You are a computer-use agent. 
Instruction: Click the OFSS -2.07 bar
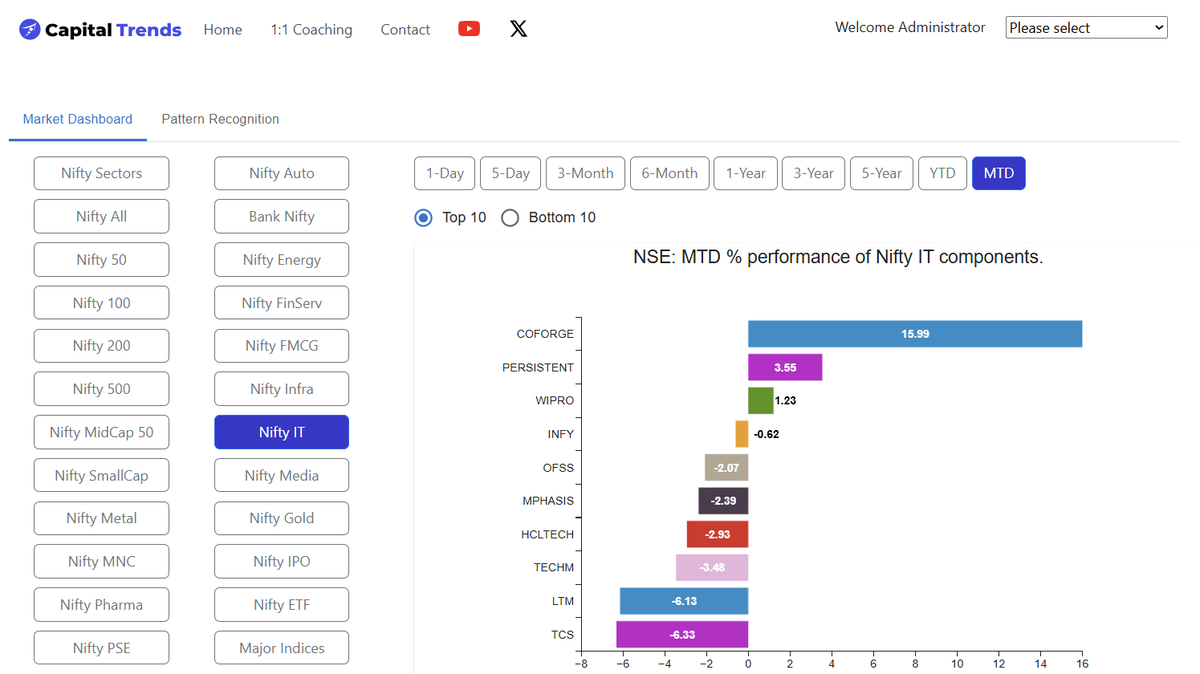point(727,468)
